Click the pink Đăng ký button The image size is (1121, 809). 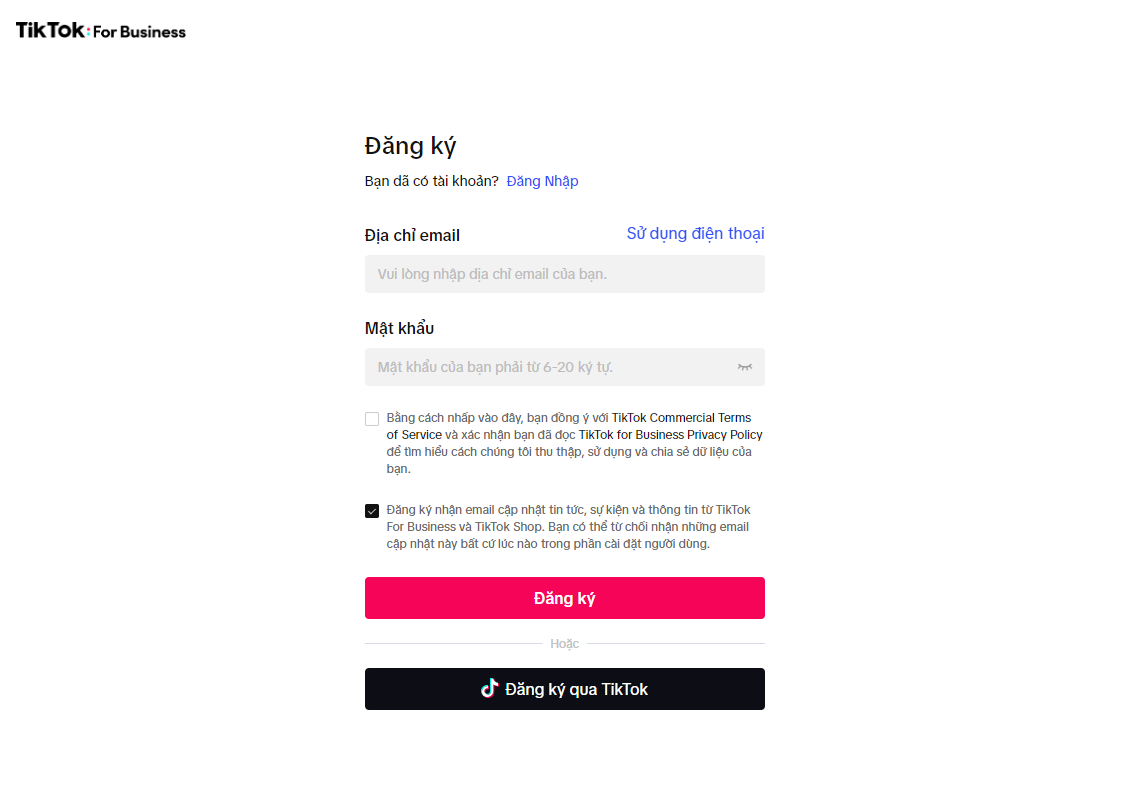click(565, 598)
